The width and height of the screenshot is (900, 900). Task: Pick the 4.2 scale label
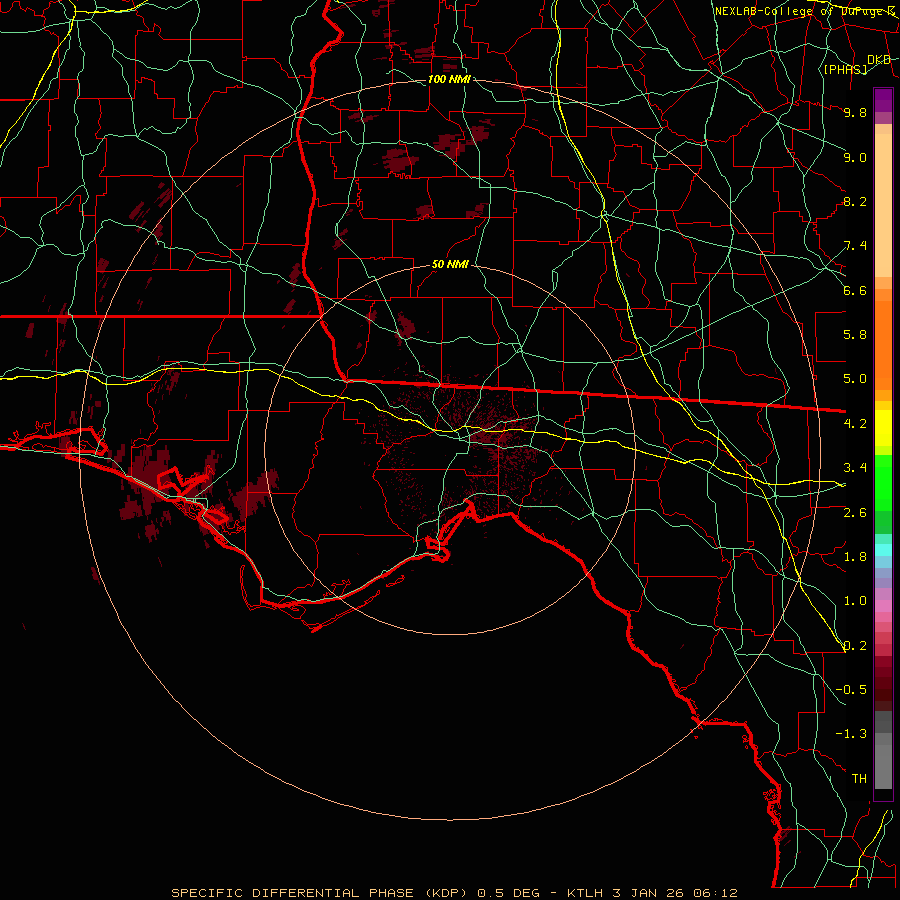click(855, 424)
